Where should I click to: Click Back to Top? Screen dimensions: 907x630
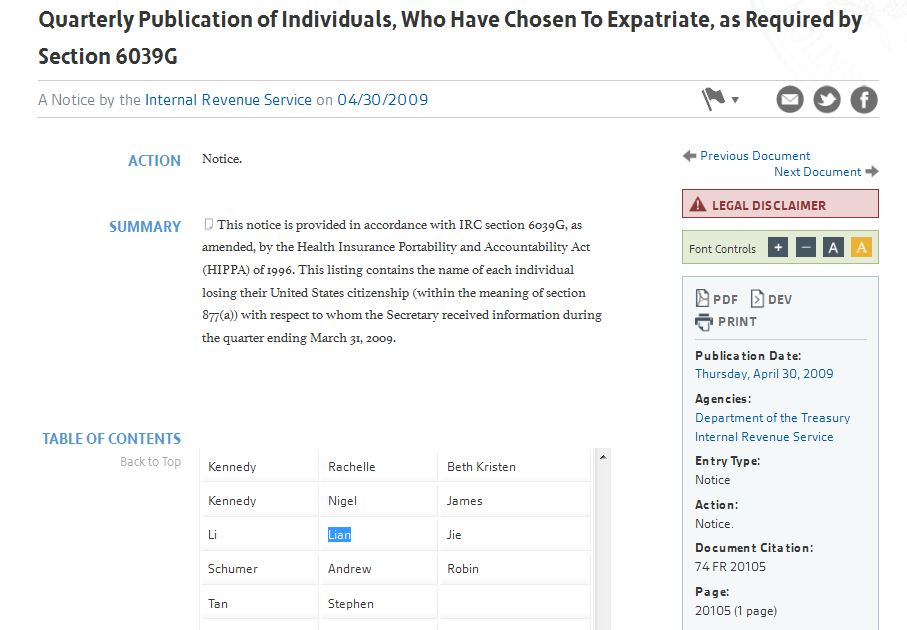tap(150, 462)
